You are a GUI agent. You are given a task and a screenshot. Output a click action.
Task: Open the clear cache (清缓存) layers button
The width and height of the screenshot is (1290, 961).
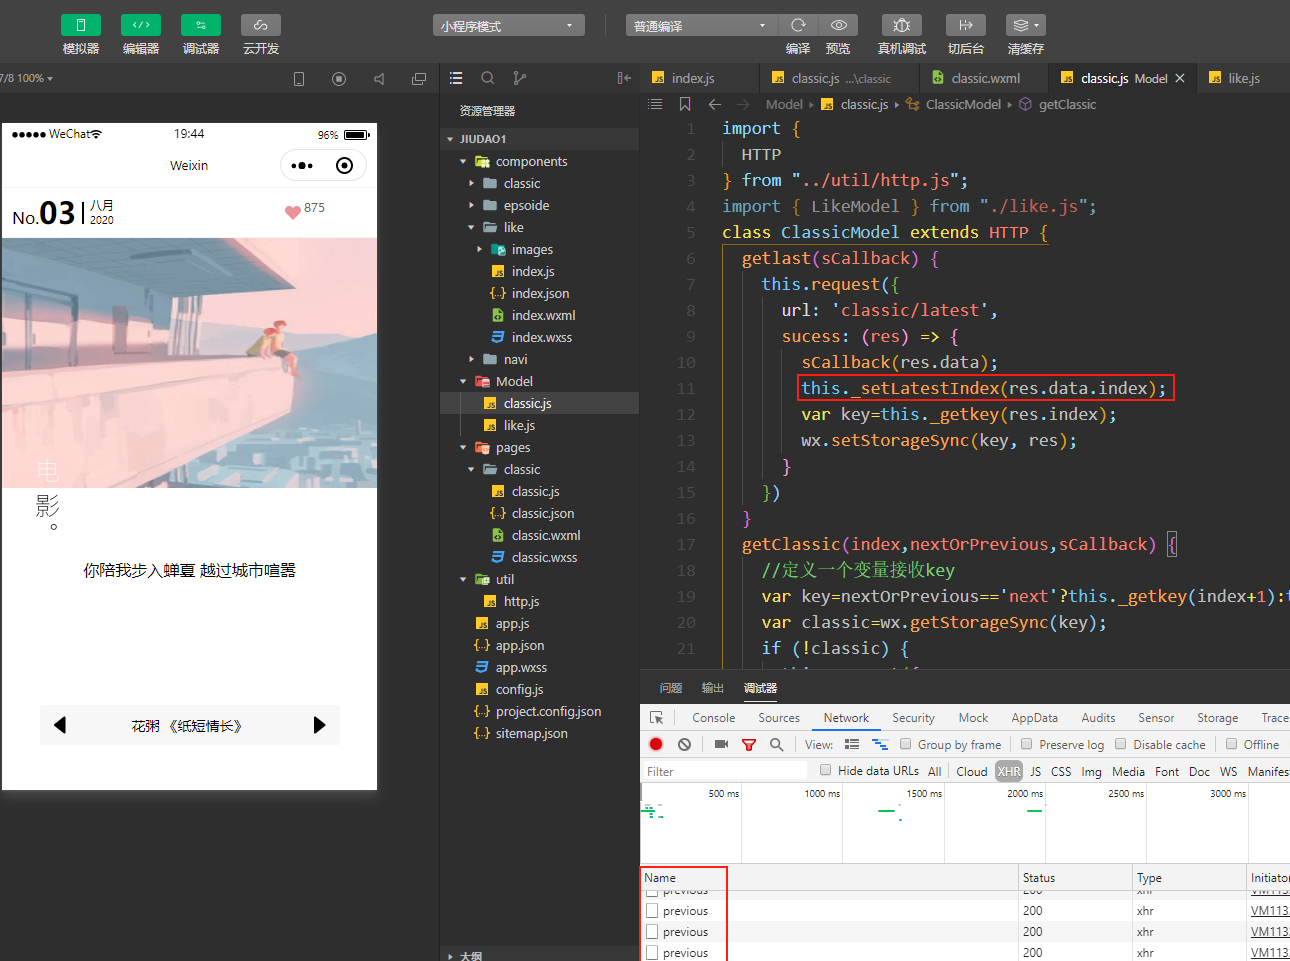1026,25
